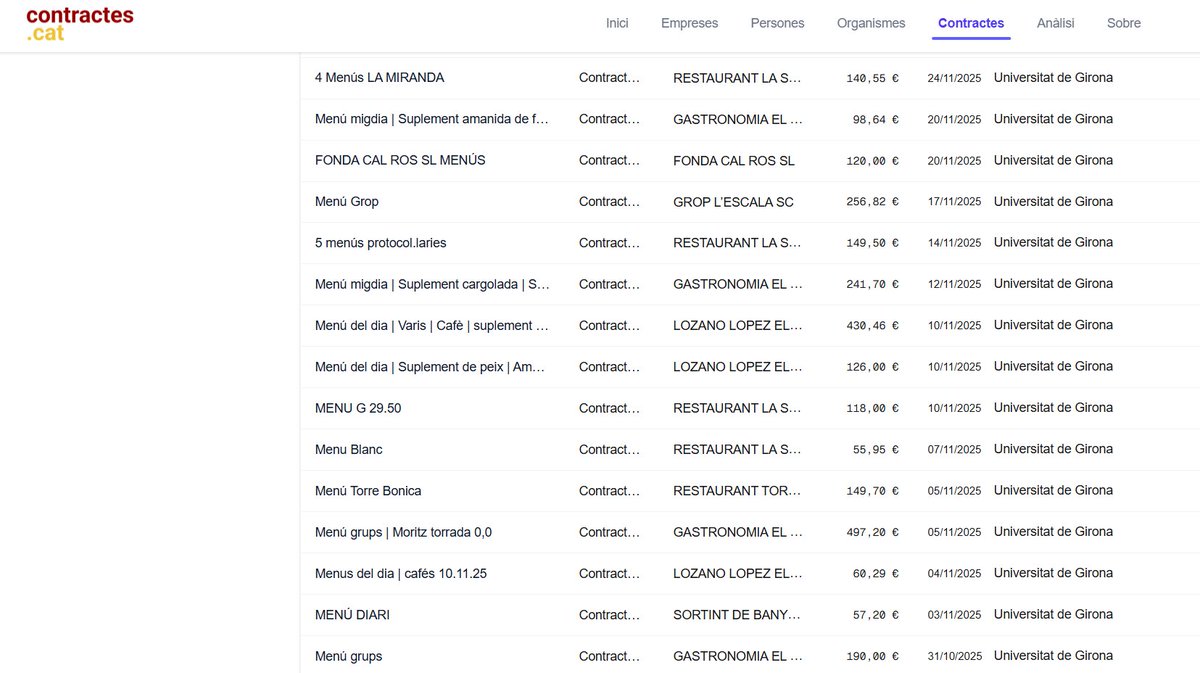The height and width of the screenshot is (673, 1200).
Task: Click the 'FONDA CAL ROS SL' company cell
Action: (734, 161)
